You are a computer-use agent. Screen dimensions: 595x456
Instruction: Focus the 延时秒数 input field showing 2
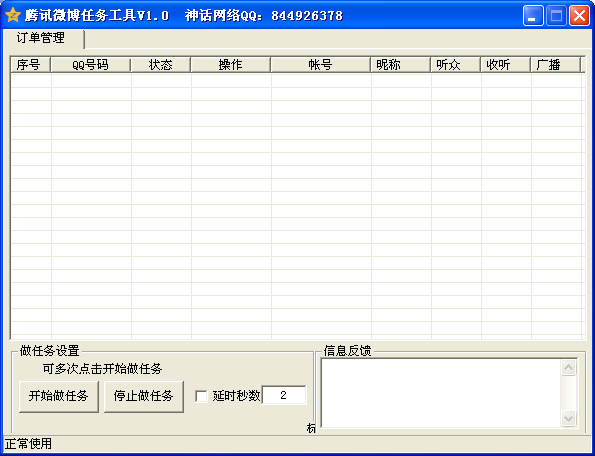click(283, 395)
